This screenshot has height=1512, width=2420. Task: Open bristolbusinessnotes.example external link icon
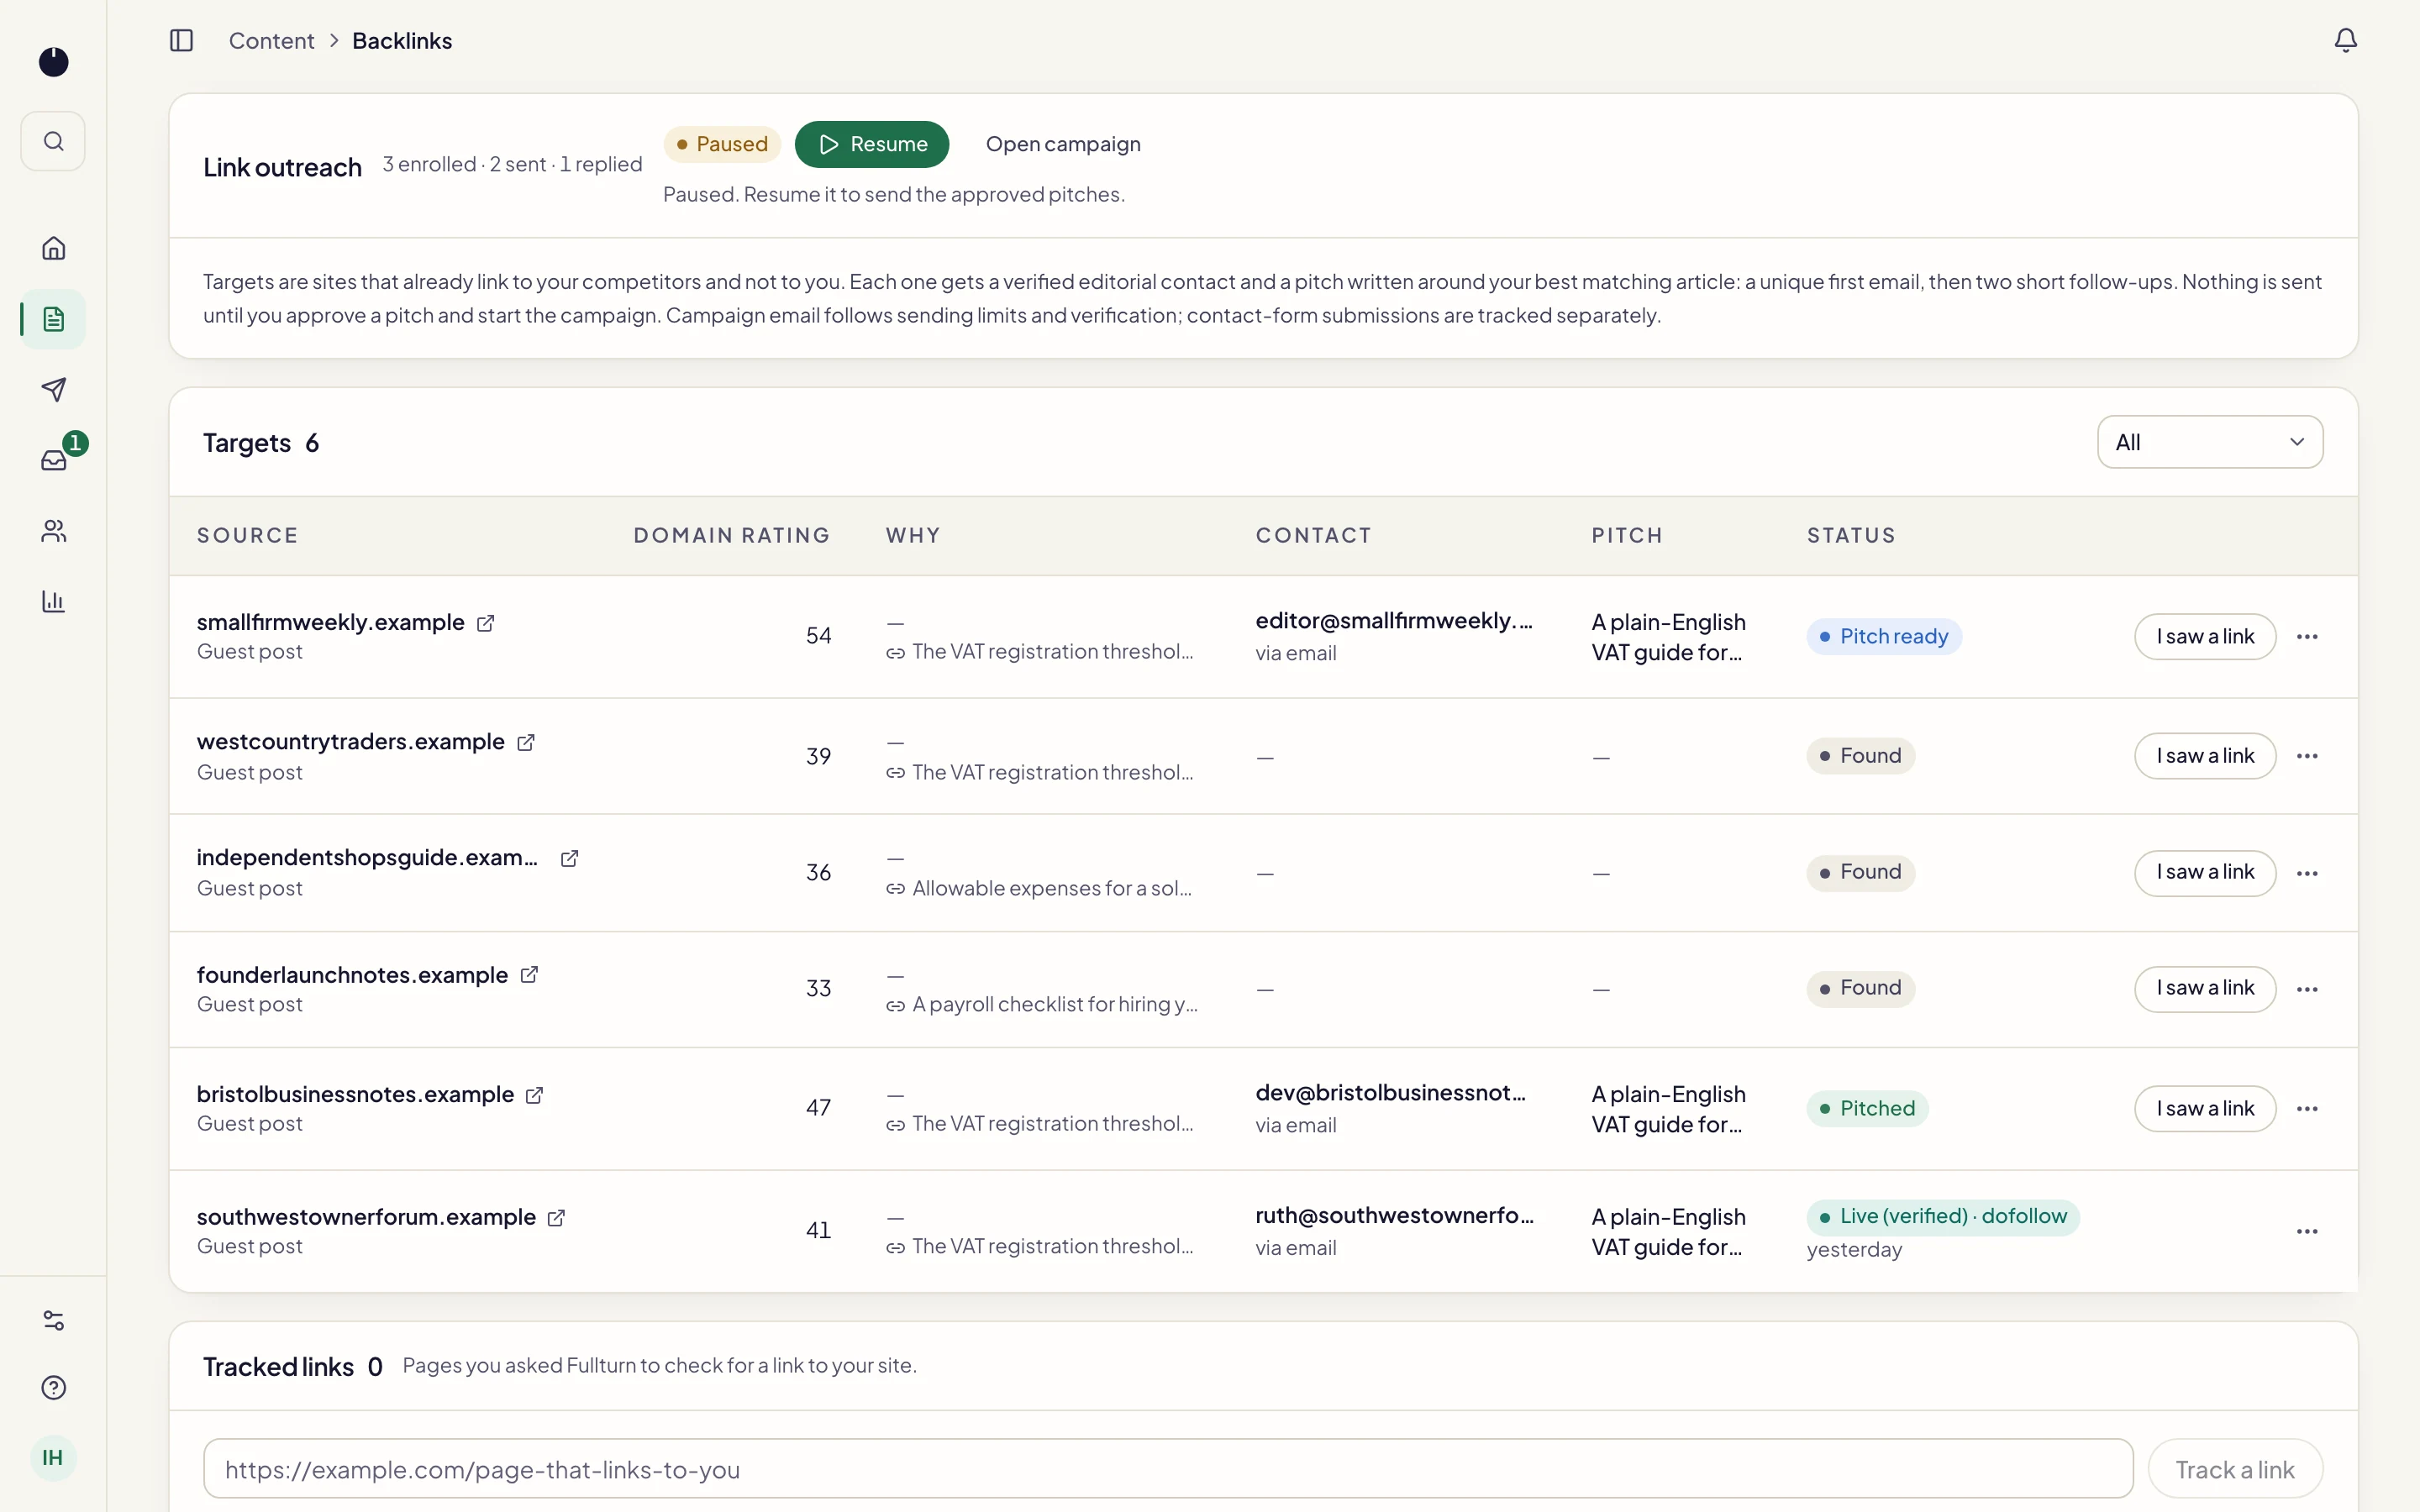click(535, 1095)
